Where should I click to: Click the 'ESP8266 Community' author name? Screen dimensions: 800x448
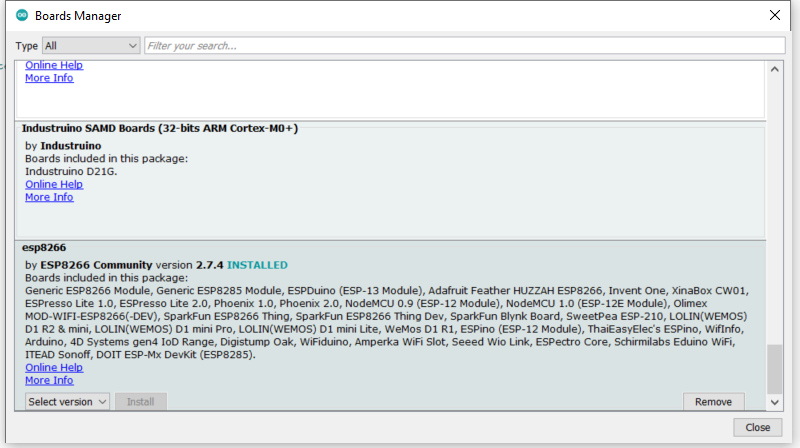(96, 265)
